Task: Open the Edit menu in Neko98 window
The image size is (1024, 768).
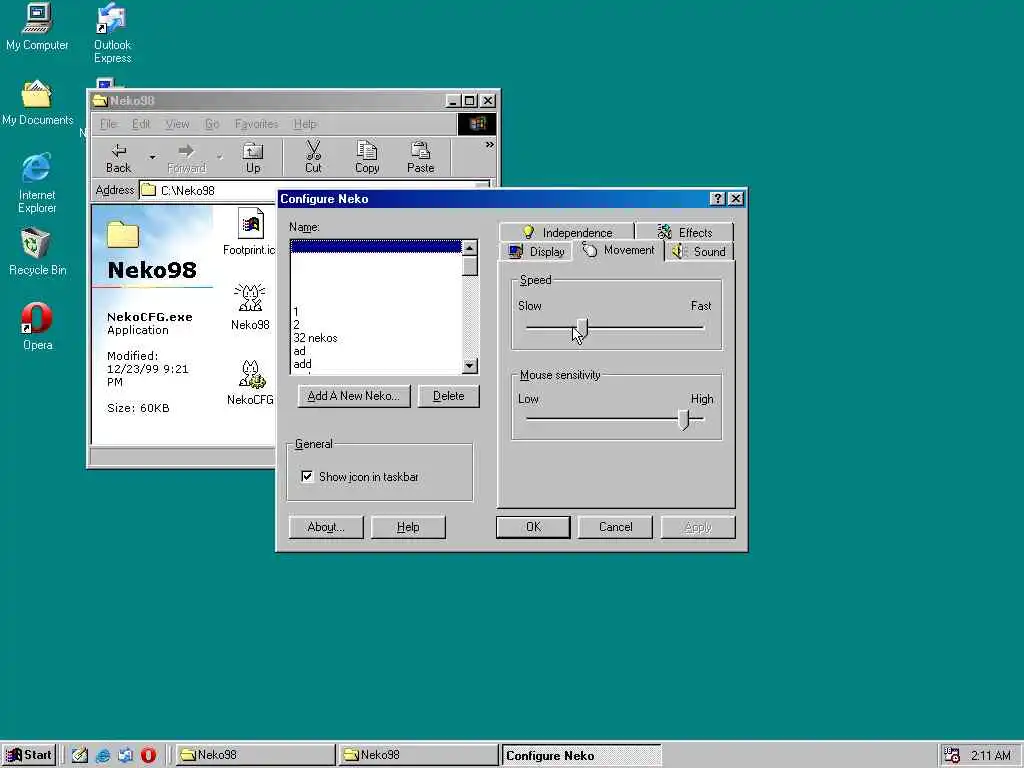Action: (x=141, y=124)
